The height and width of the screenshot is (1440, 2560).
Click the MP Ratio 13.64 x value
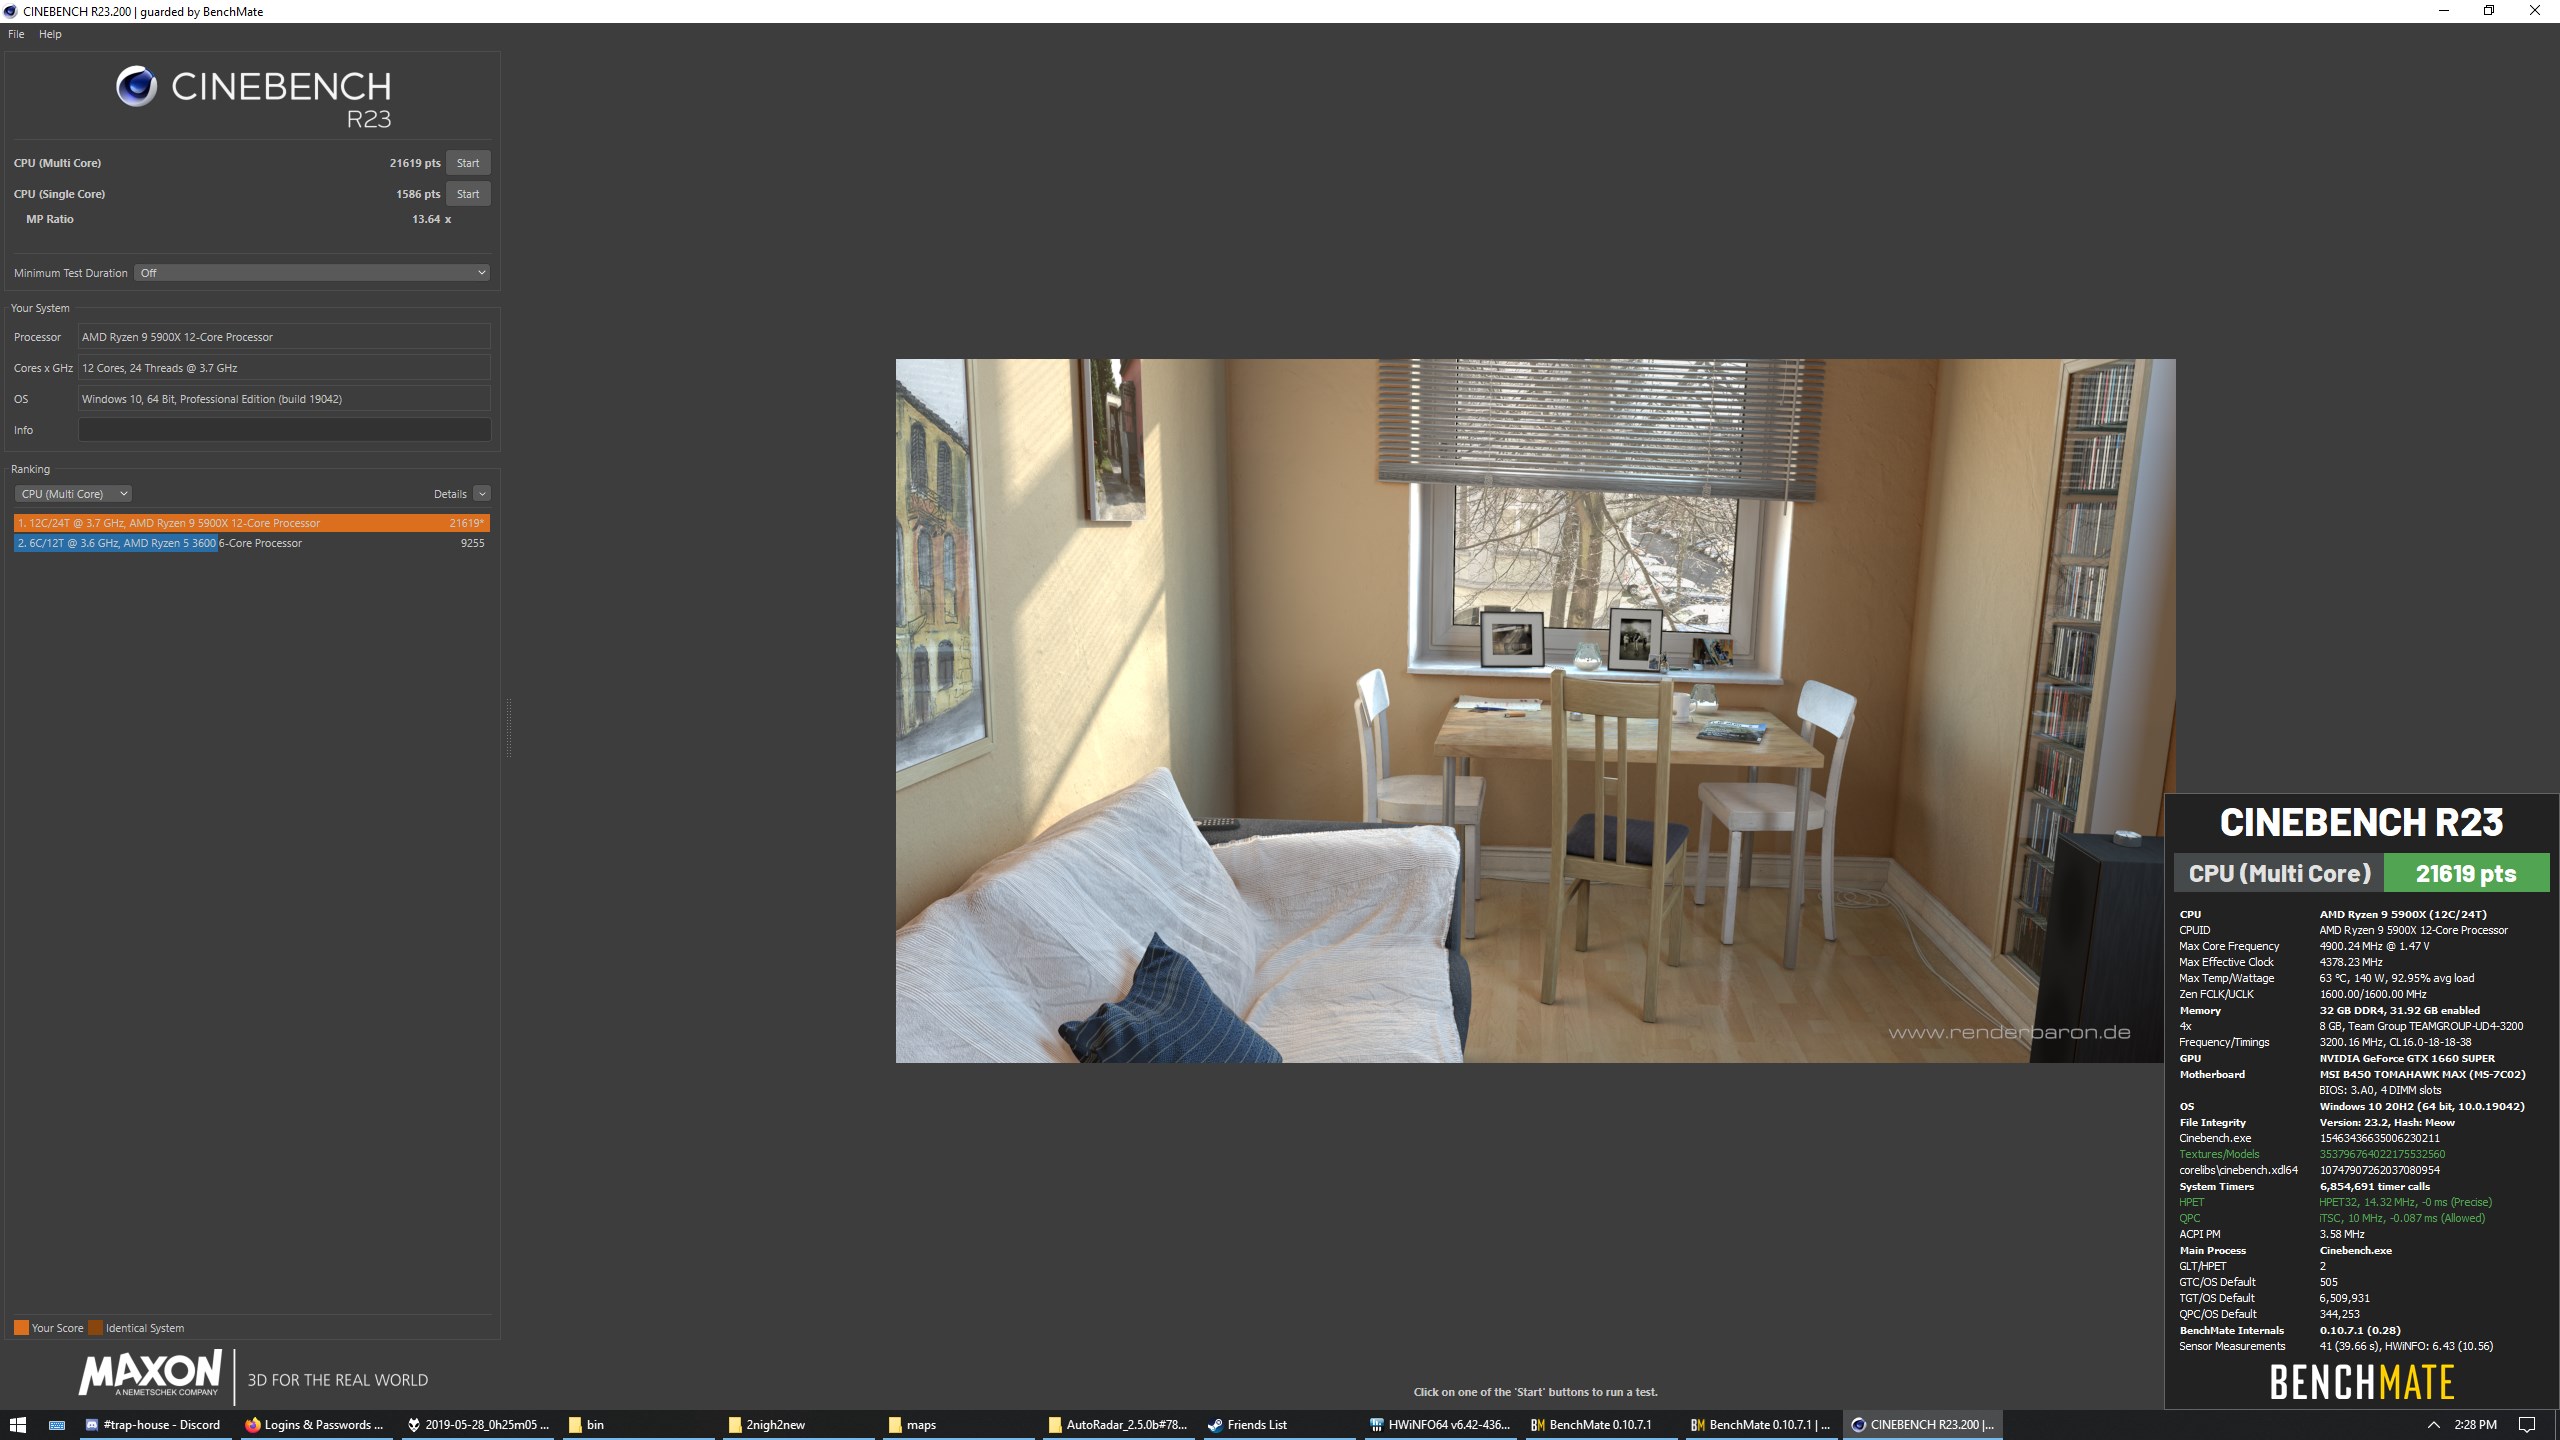pos(431,219)
